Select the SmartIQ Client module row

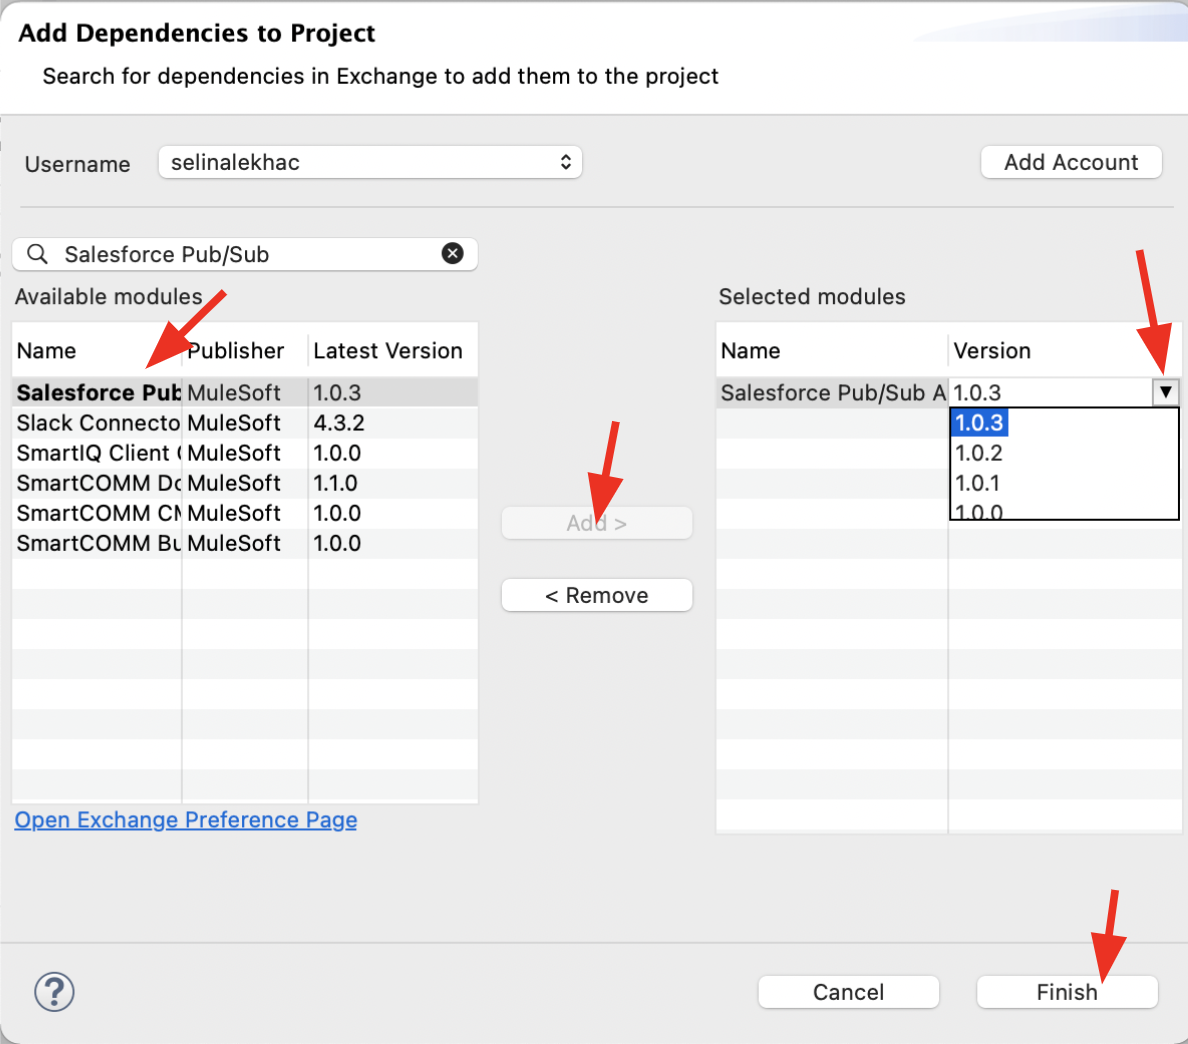click(x=98, y=453)
